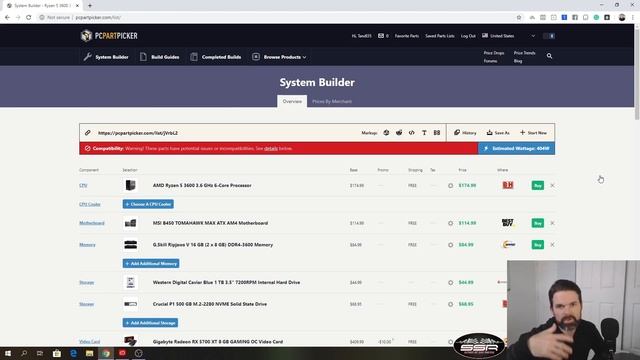This screenshot has height=360, width=640.
Task: Select the PCPartPicker markup icon
Action: [x=386, y=133]
